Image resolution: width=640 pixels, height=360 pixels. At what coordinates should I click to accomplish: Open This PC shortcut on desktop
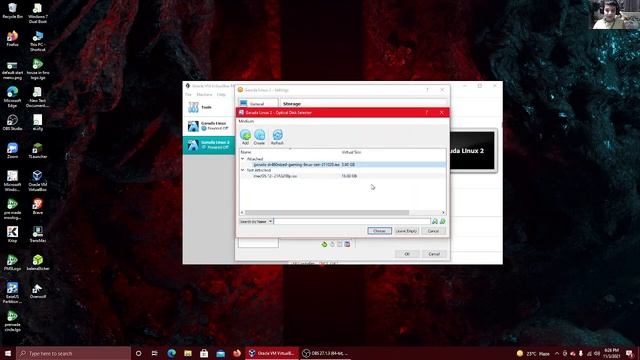point(38,41)
